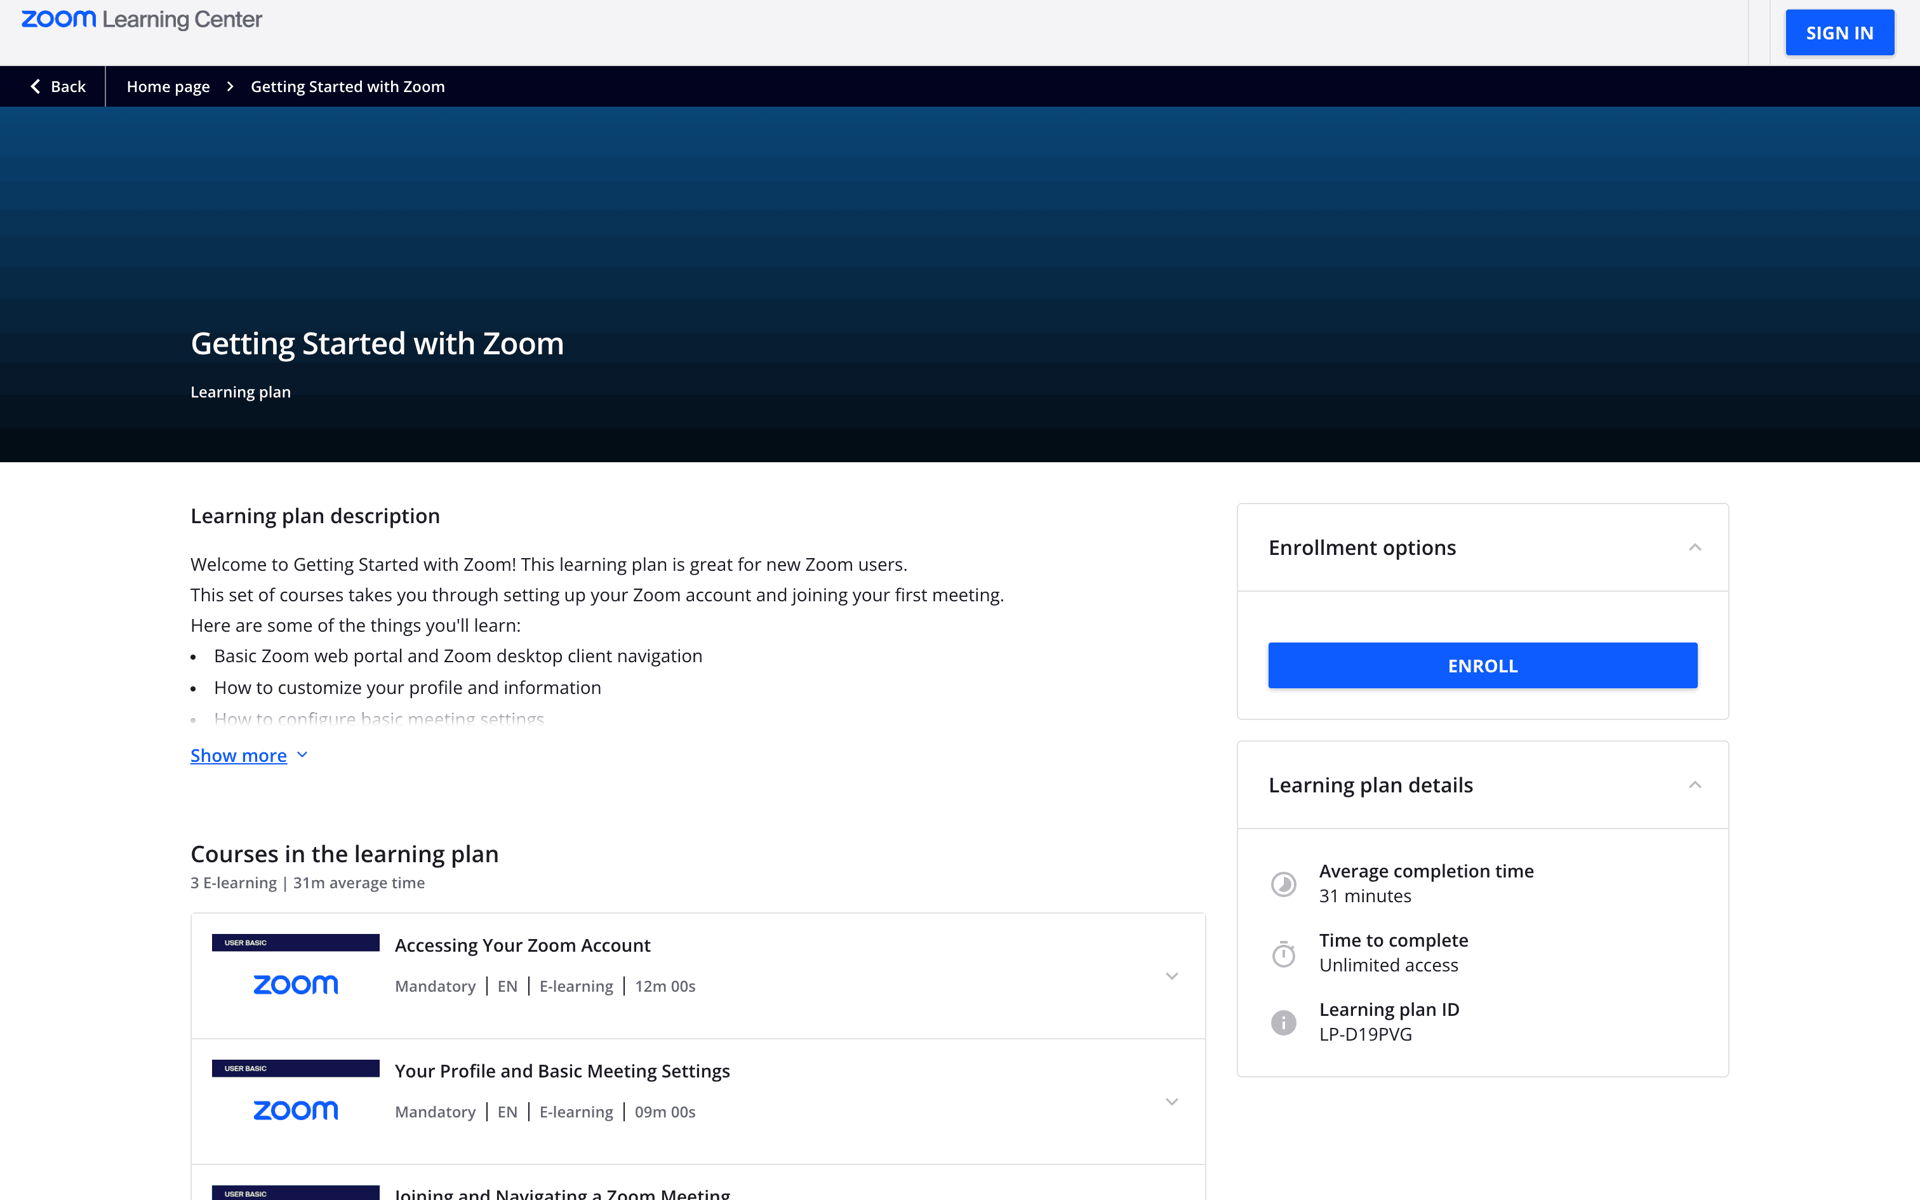
Task: Go to Home page breadcrumb
Action: click(168, 87)
